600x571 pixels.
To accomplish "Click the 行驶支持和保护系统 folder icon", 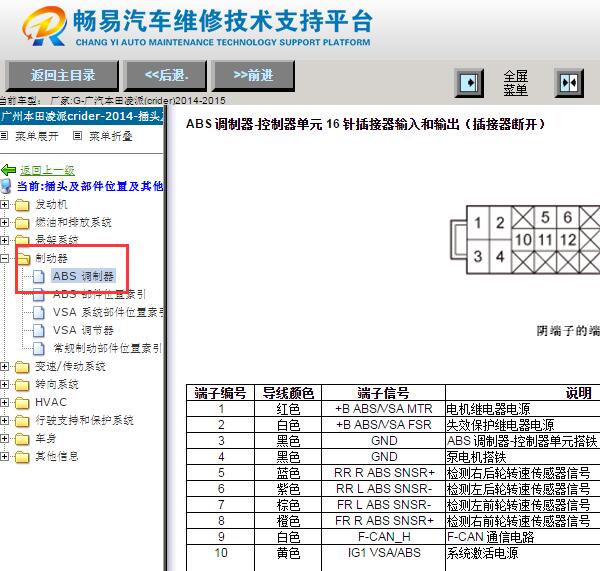I will point(22,420).
